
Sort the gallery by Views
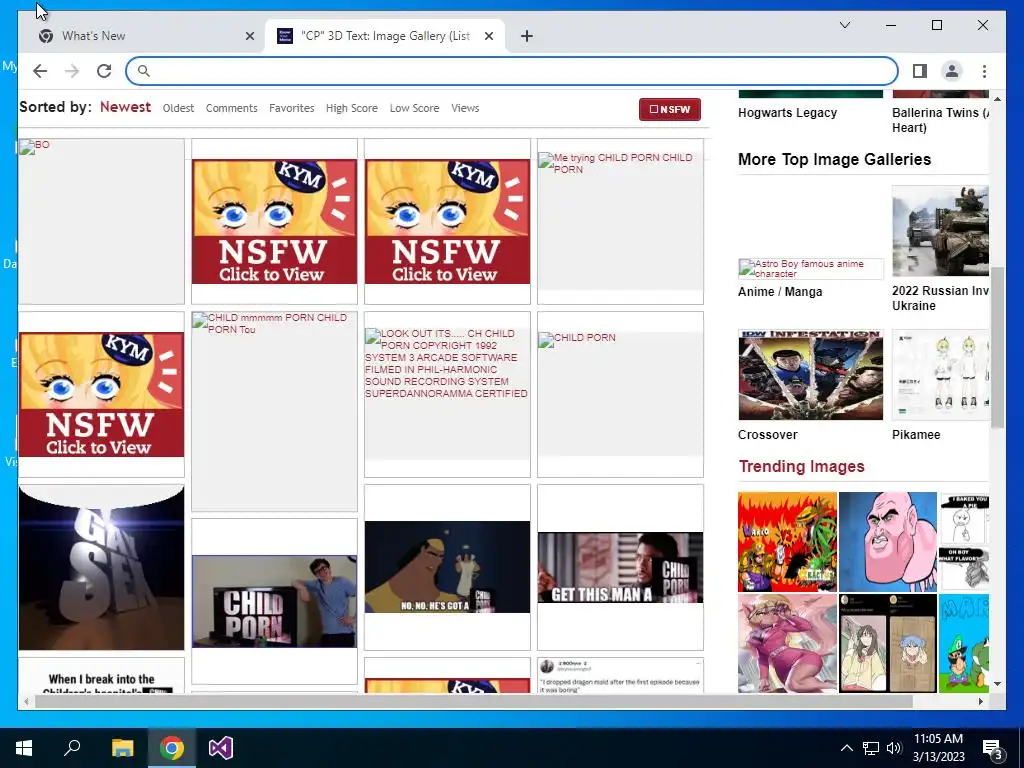465,108
